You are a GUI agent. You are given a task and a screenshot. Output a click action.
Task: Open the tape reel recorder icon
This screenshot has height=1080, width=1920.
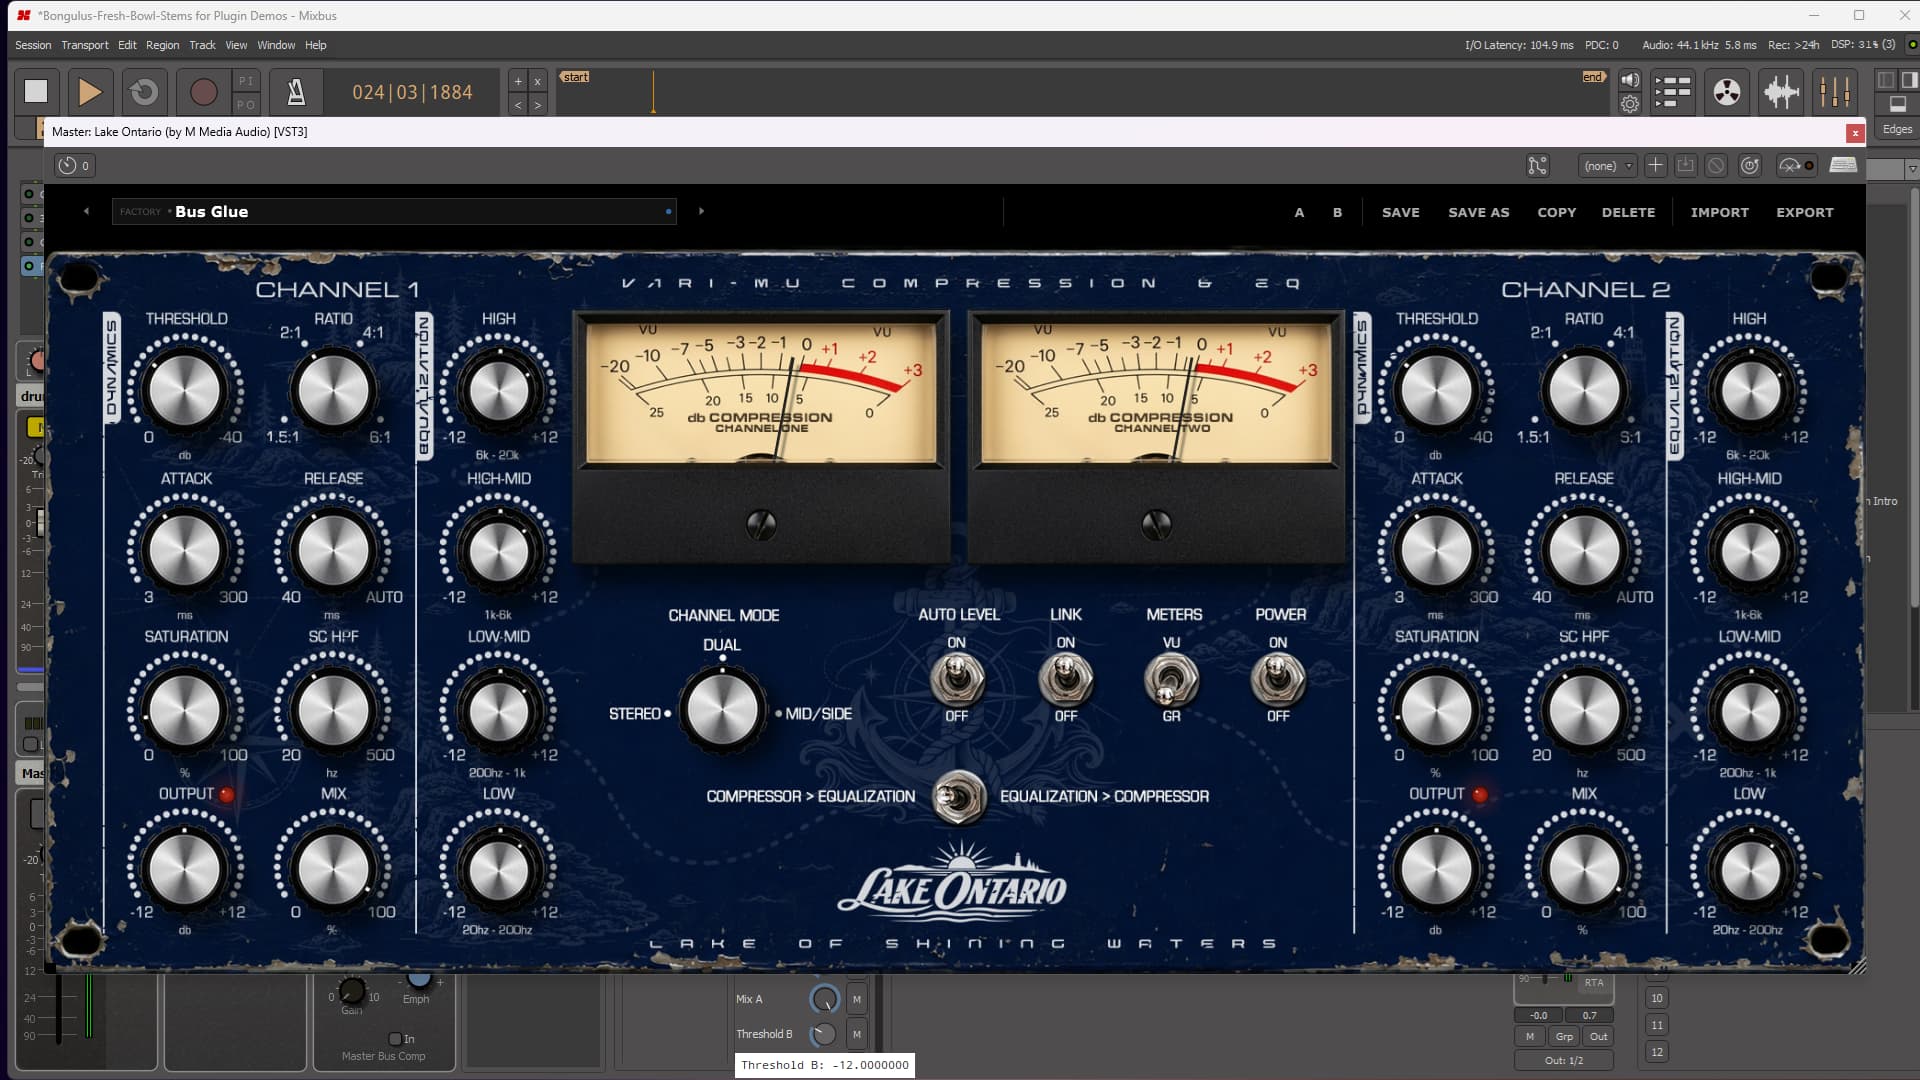(x=1727, y=92)
